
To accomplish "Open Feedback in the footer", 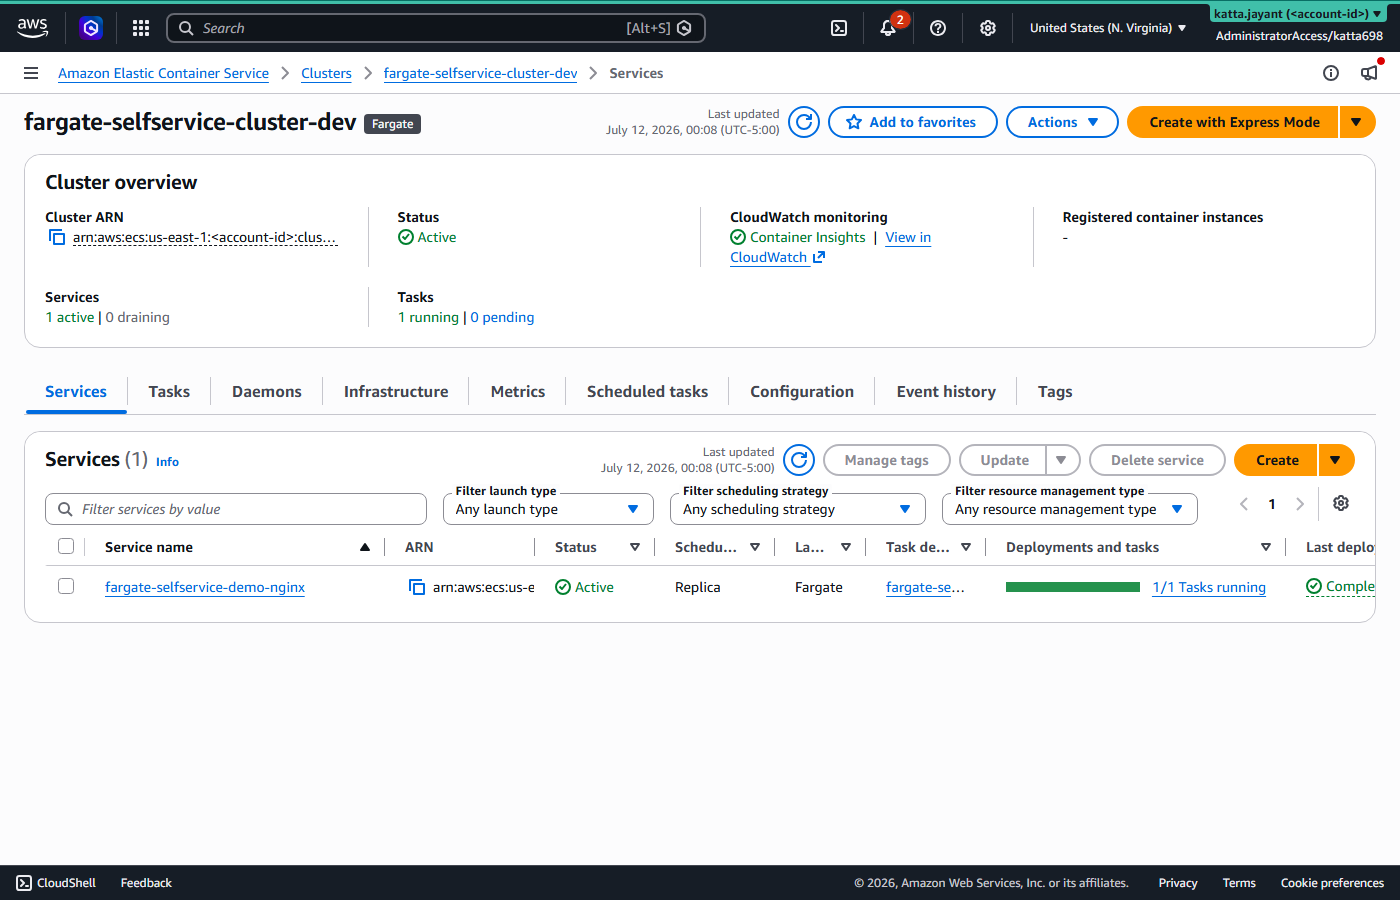I will (146, 883).
